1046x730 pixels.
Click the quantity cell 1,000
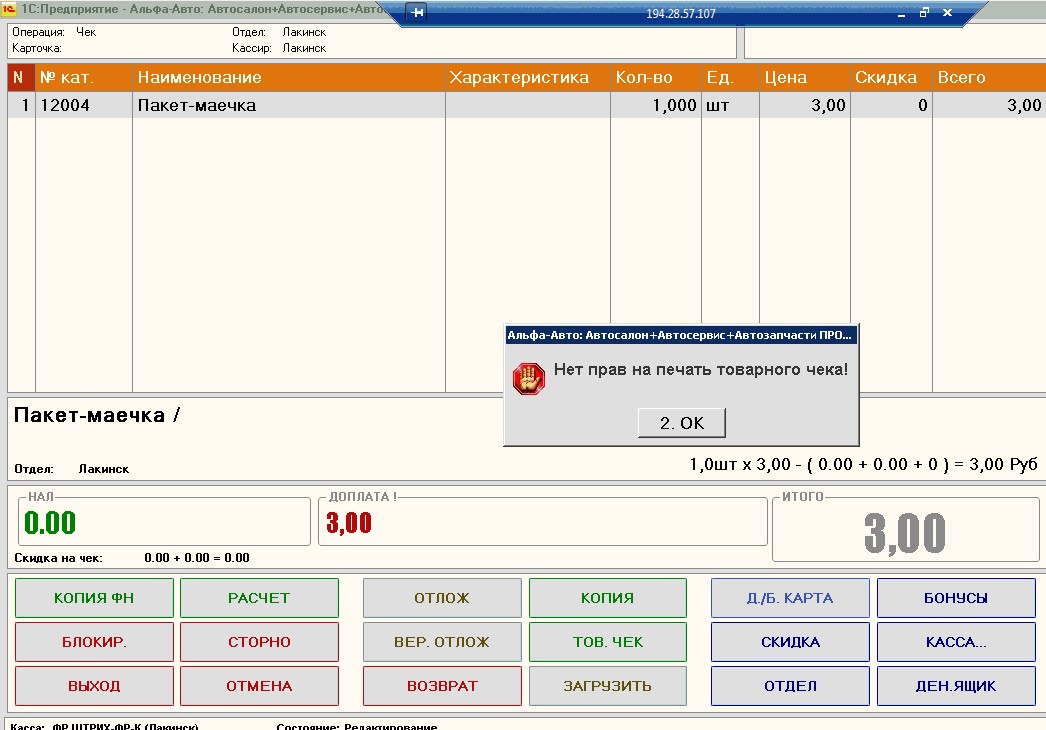[656, 105]
